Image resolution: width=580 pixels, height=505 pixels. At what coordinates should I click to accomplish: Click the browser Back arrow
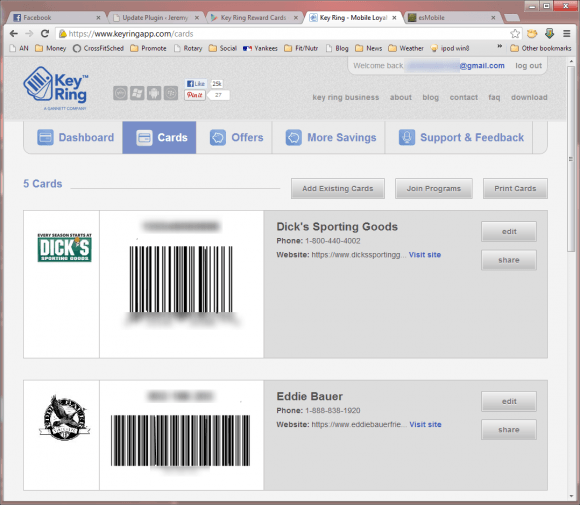(x=14, y=34)
